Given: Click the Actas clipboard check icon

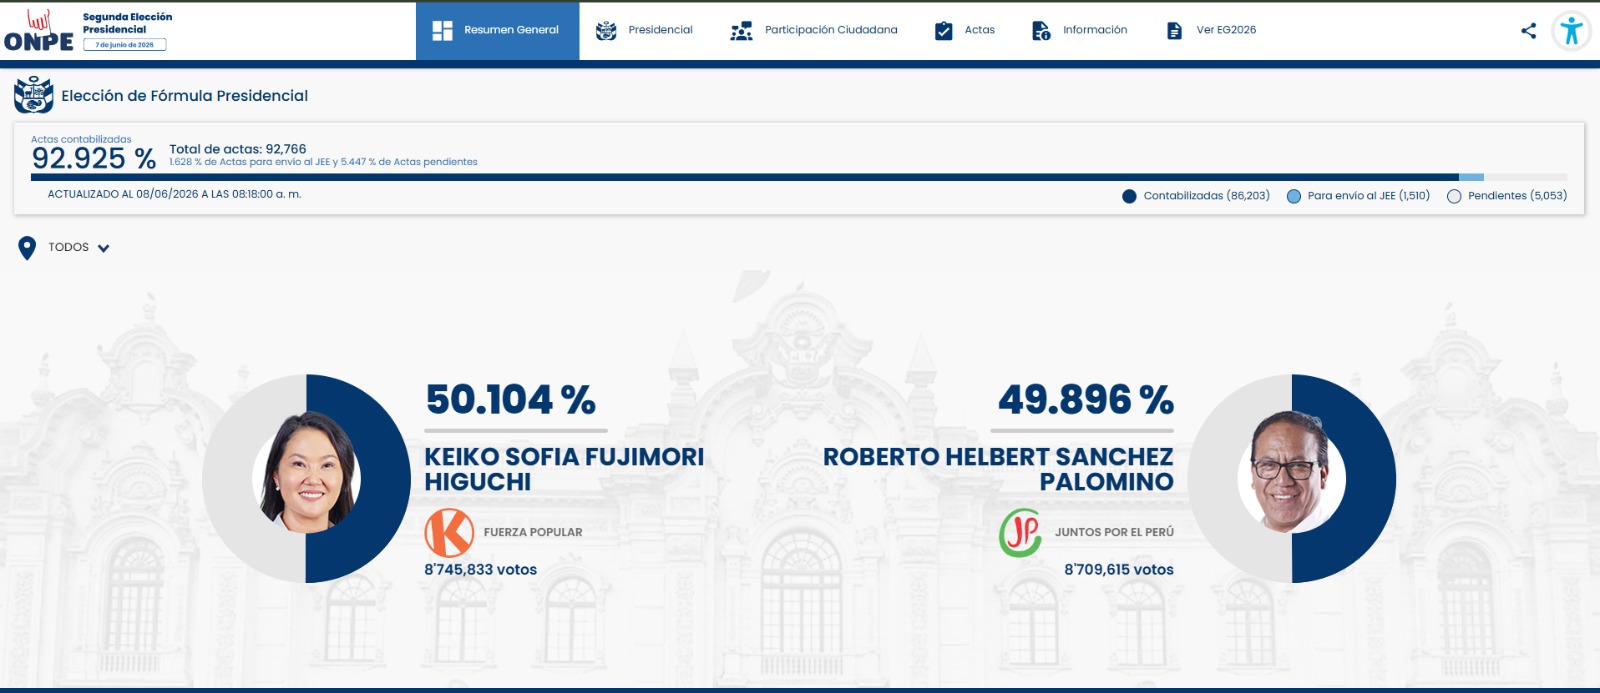Looking at the screenshot, I should (x=943, y=31).
